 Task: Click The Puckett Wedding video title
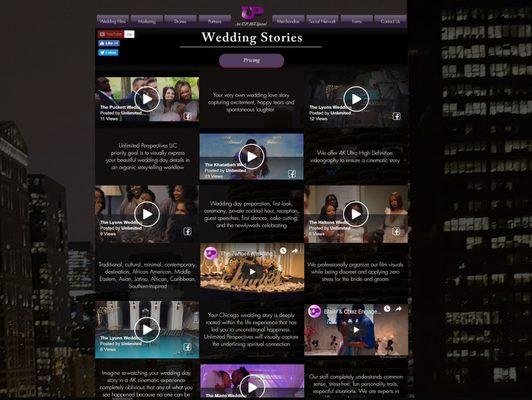(119, 107)
